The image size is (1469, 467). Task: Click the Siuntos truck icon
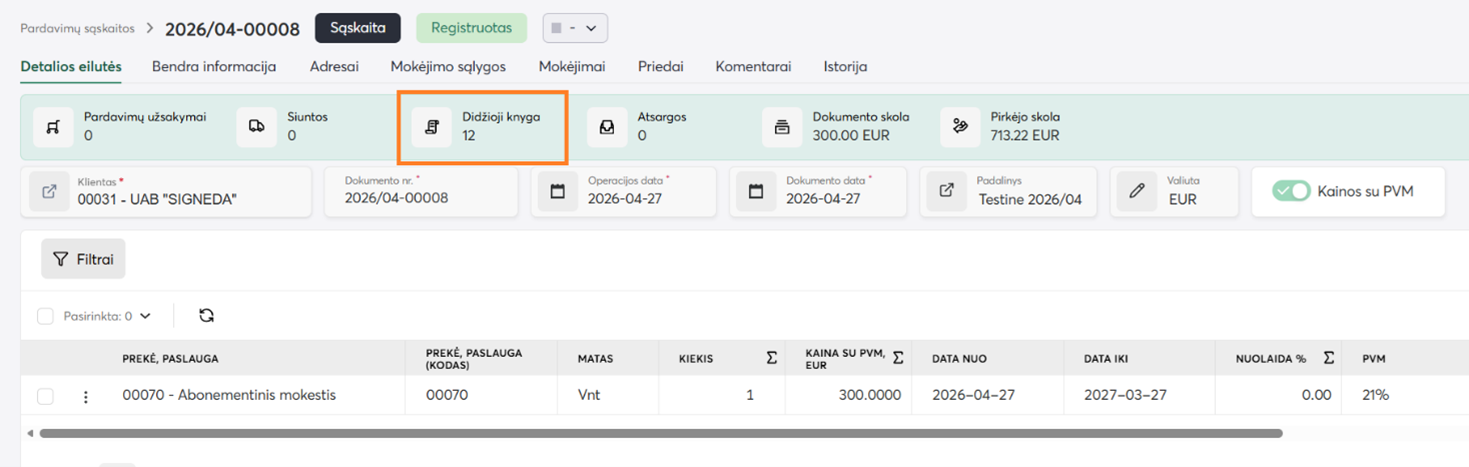tap(257, 127)
